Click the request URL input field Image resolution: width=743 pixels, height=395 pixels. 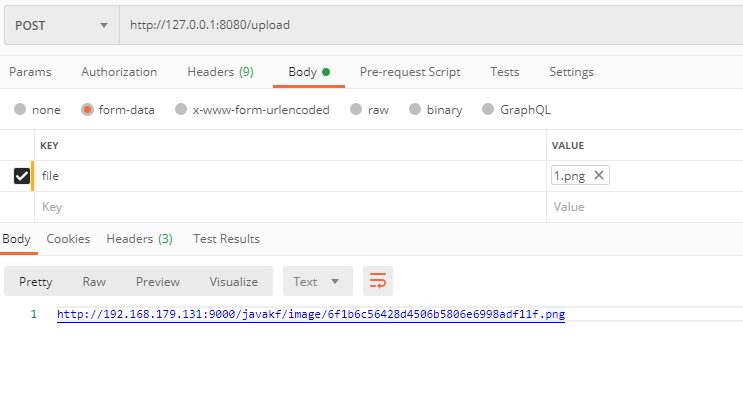[431, 25]
